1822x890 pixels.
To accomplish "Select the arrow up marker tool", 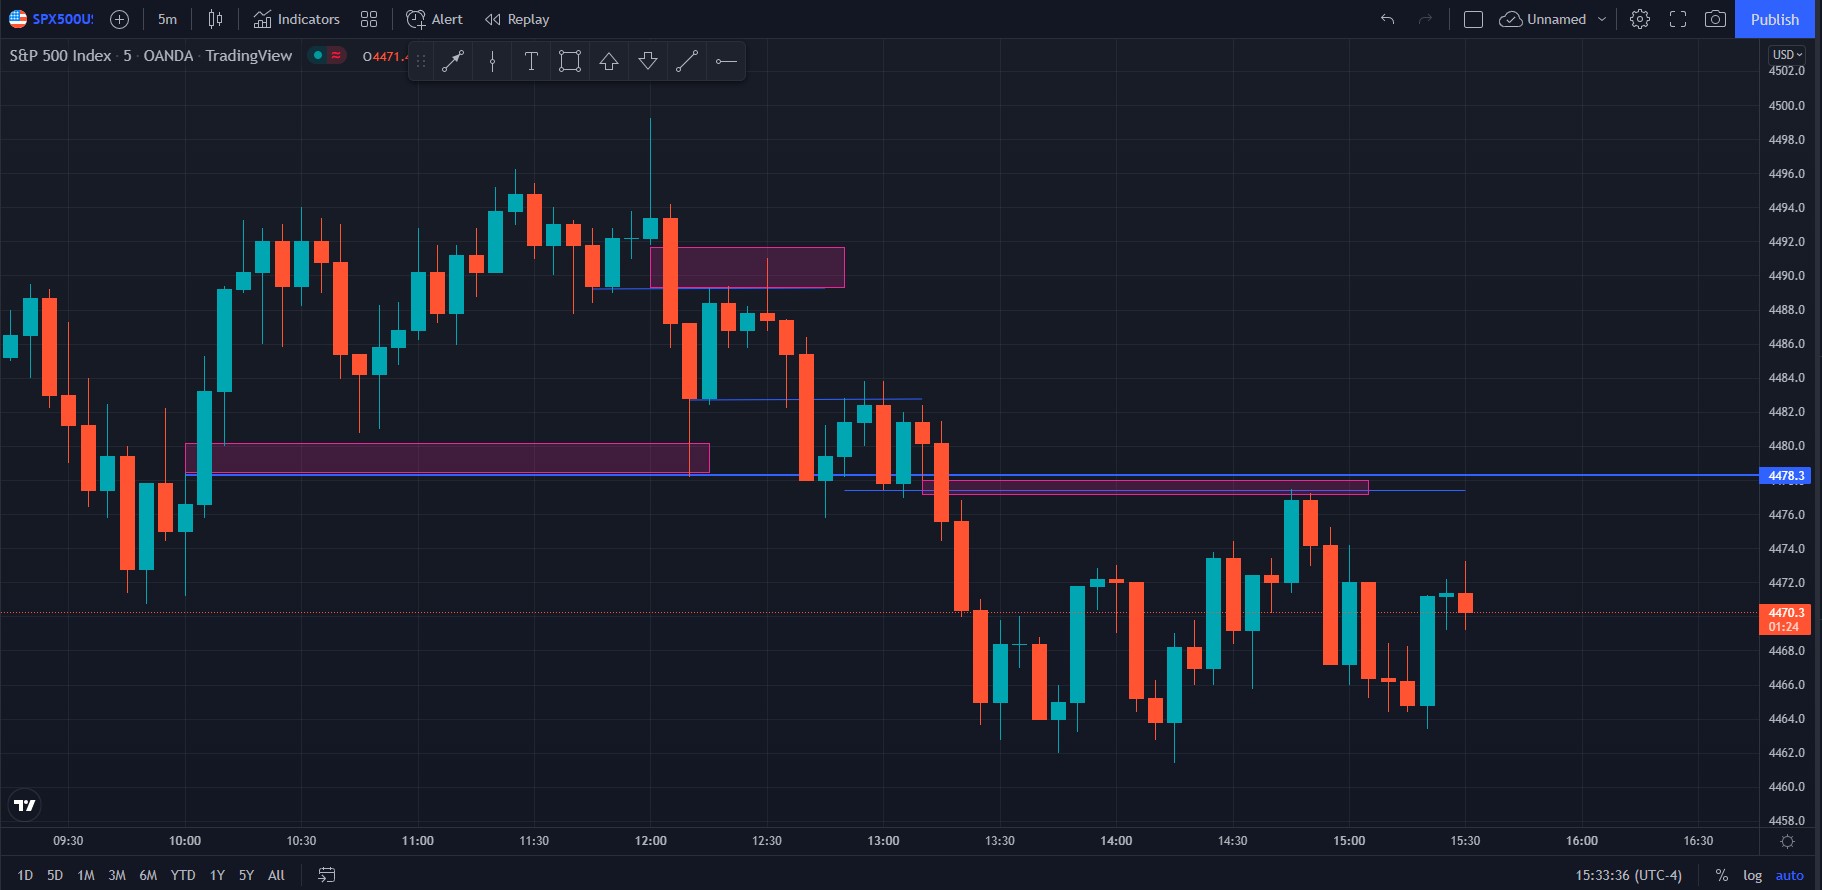I will click(609, 62).
